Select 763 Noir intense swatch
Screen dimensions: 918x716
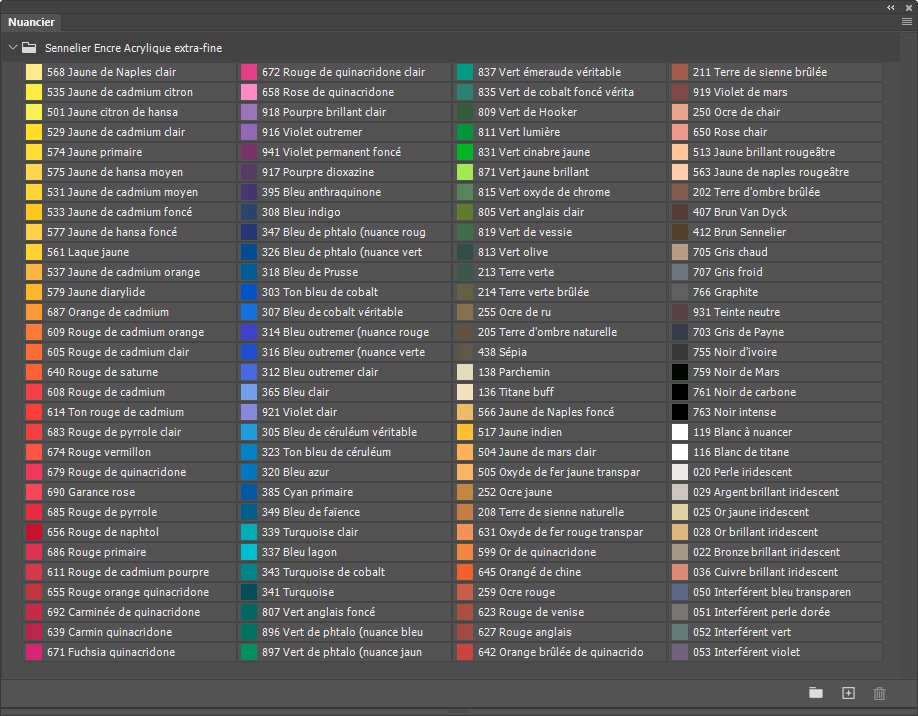[x=776, y=412]
